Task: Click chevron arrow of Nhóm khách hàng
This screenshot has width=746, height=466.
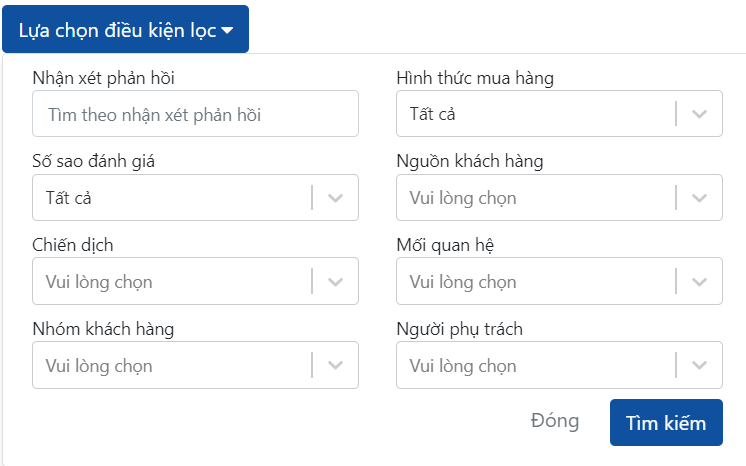Action: [336, 366]
